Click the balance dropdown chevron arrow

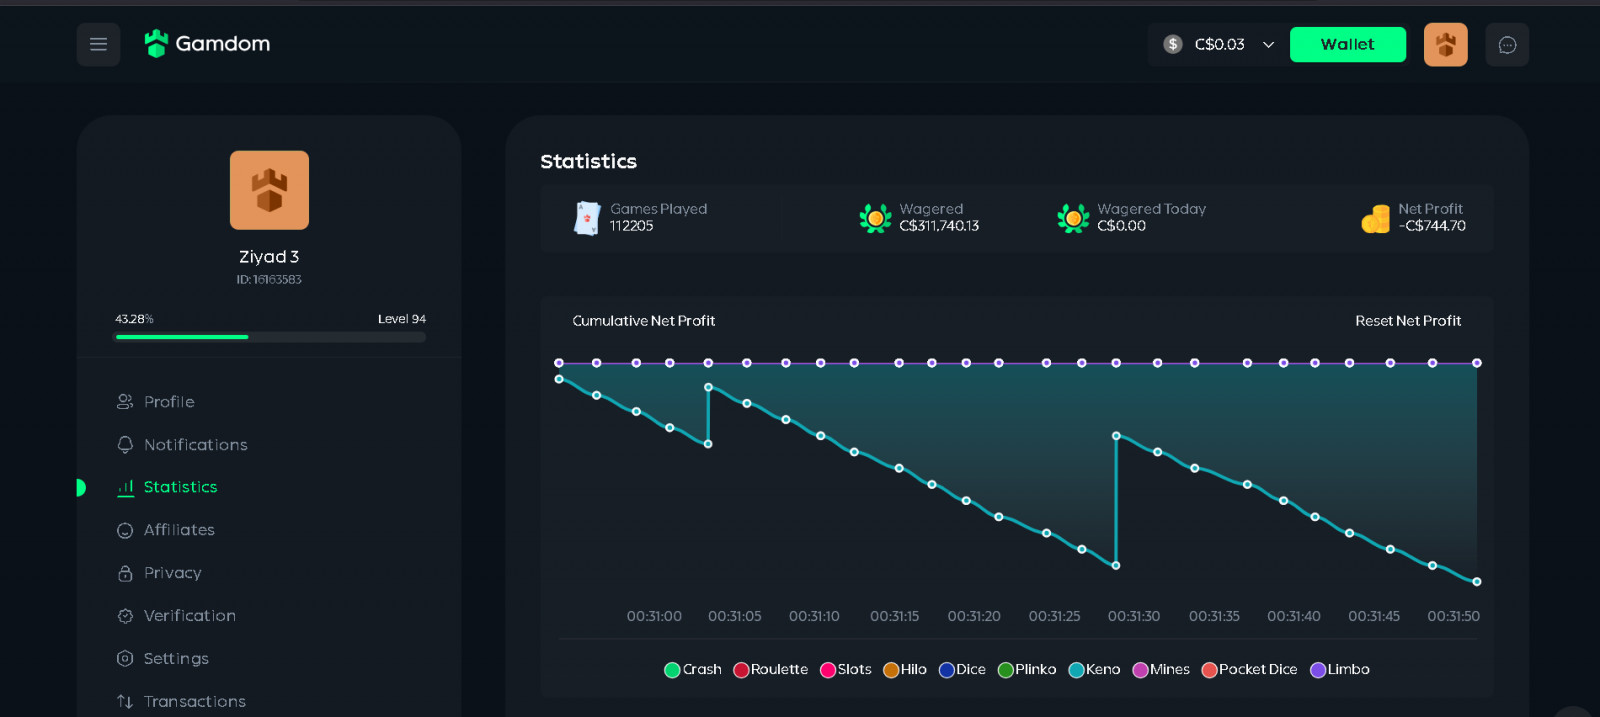(x=1268, y=45)
